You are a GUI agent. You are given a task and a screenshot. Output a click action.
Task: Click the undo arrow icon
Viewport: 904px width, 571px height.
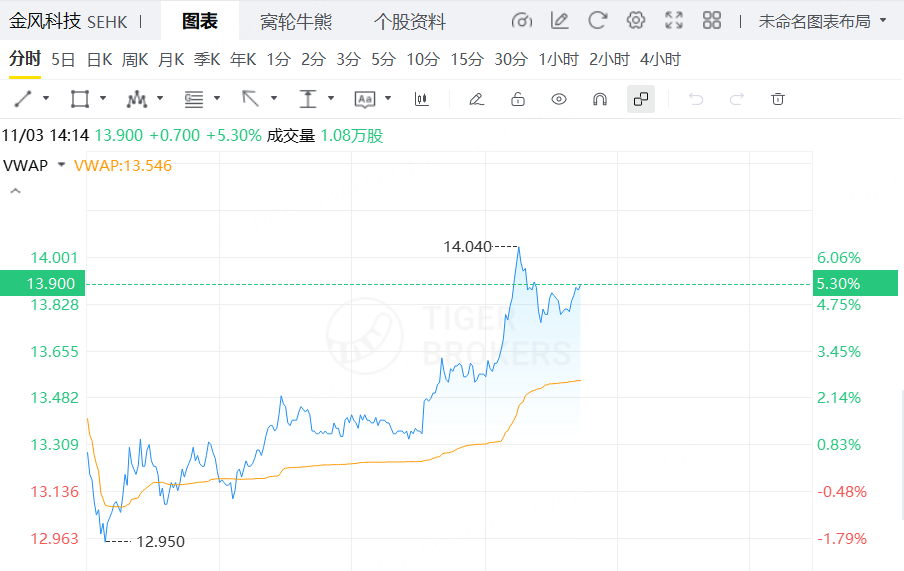coord(696,99)
